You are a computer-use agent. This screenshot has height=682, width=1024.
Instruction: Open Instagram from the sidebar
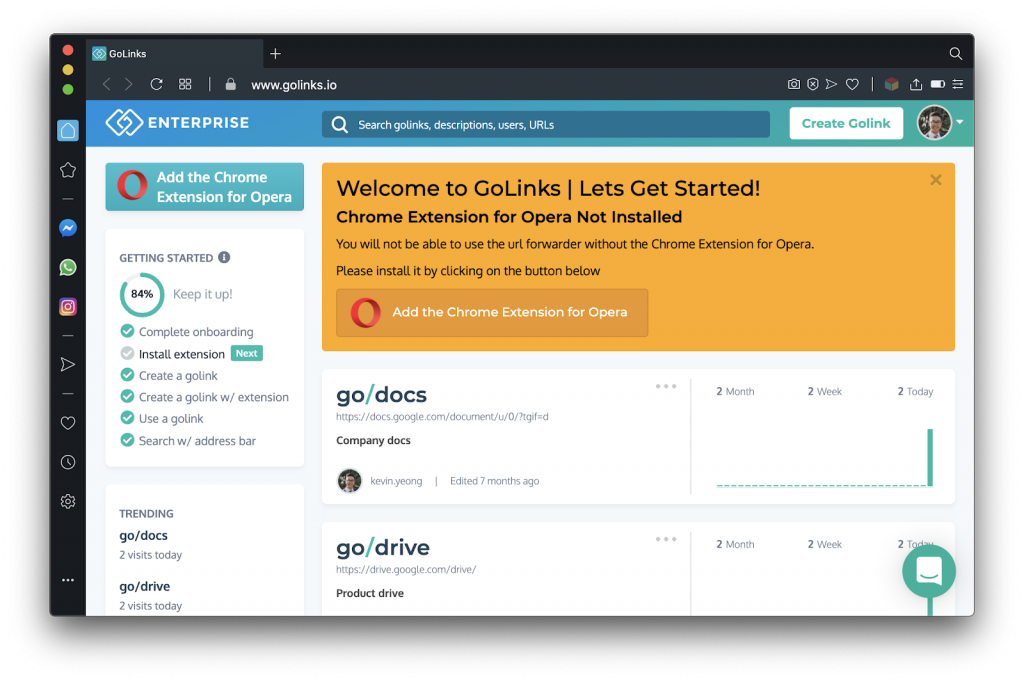[x=67, y=306]
